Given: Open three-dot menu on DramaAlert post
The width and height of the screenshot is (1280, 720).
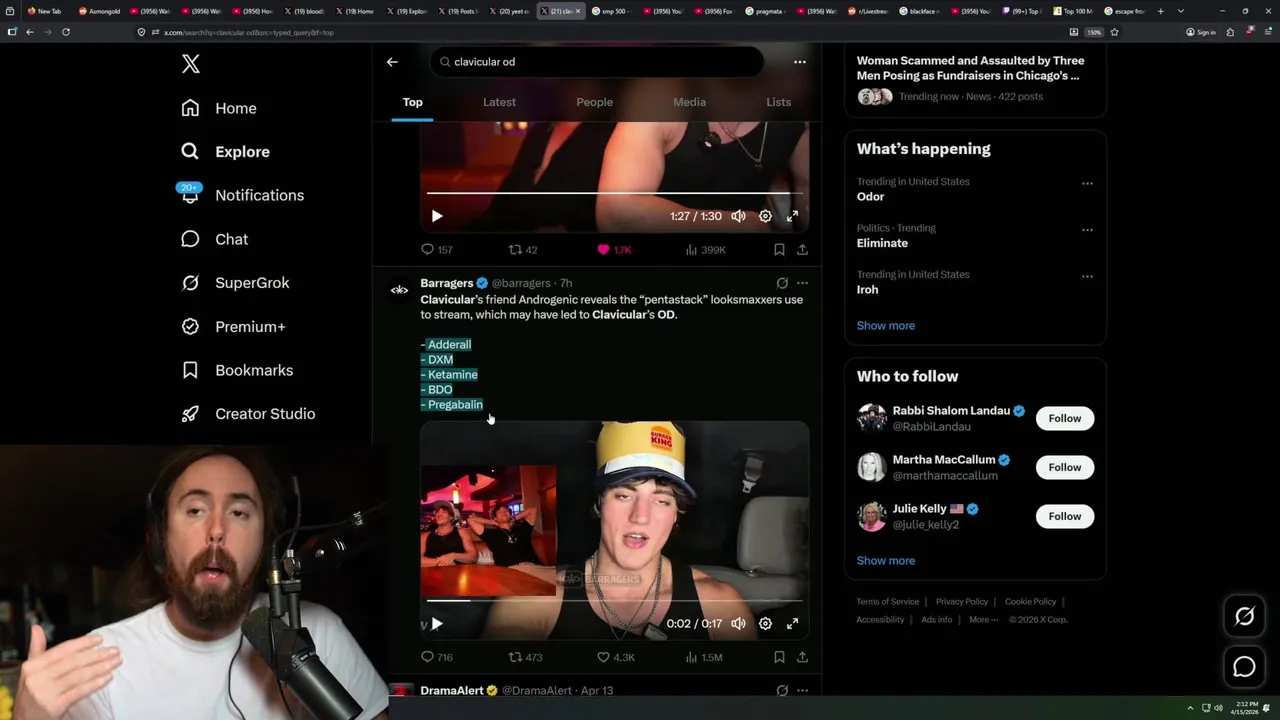Looking at the screenshot, I should tap(802, 690).
